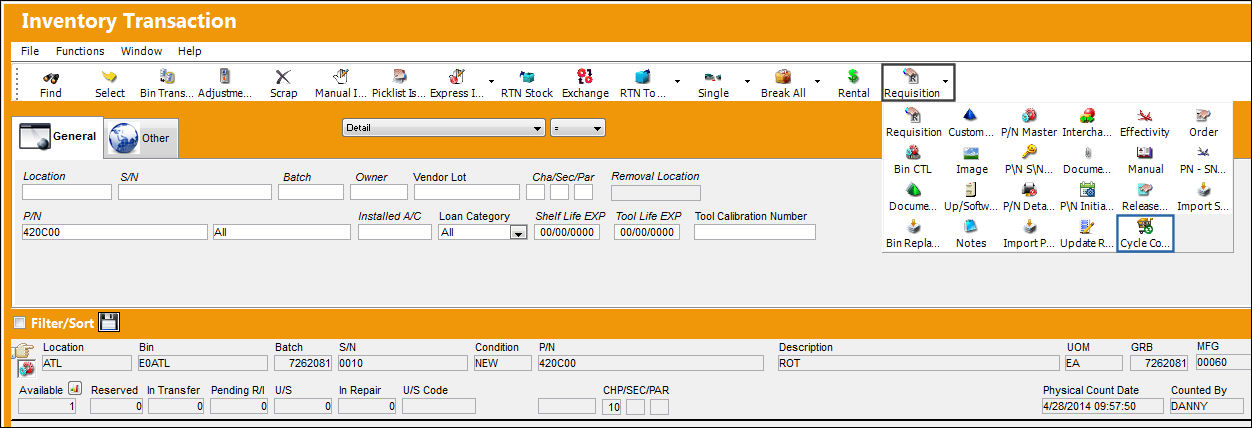Expand the Detail dropdown
The image size is (1252, 428).
click(x=538, y=128)
